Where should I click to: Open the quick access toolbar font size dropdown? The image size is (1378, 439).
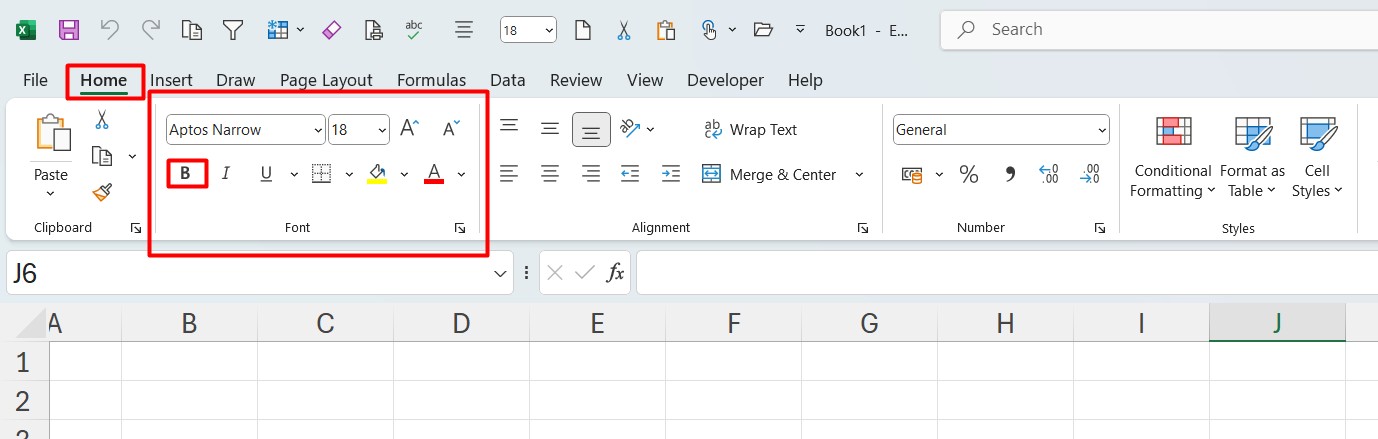pyautogui.click(x=548, y=31)
